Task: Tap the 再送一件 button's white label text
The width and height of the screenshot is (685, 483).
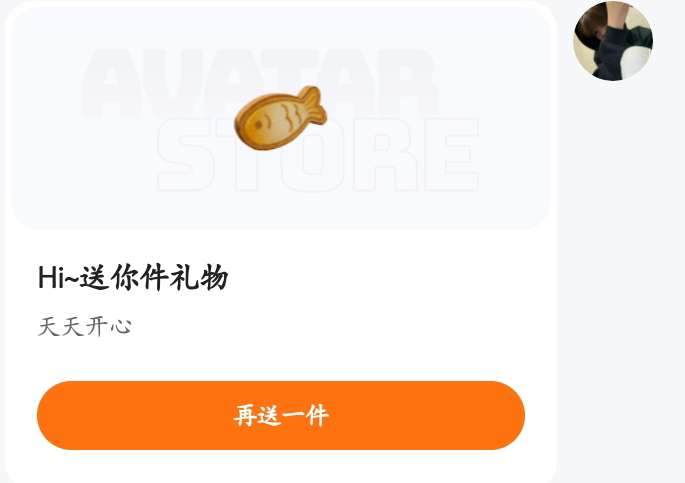Action: (281, 415)
